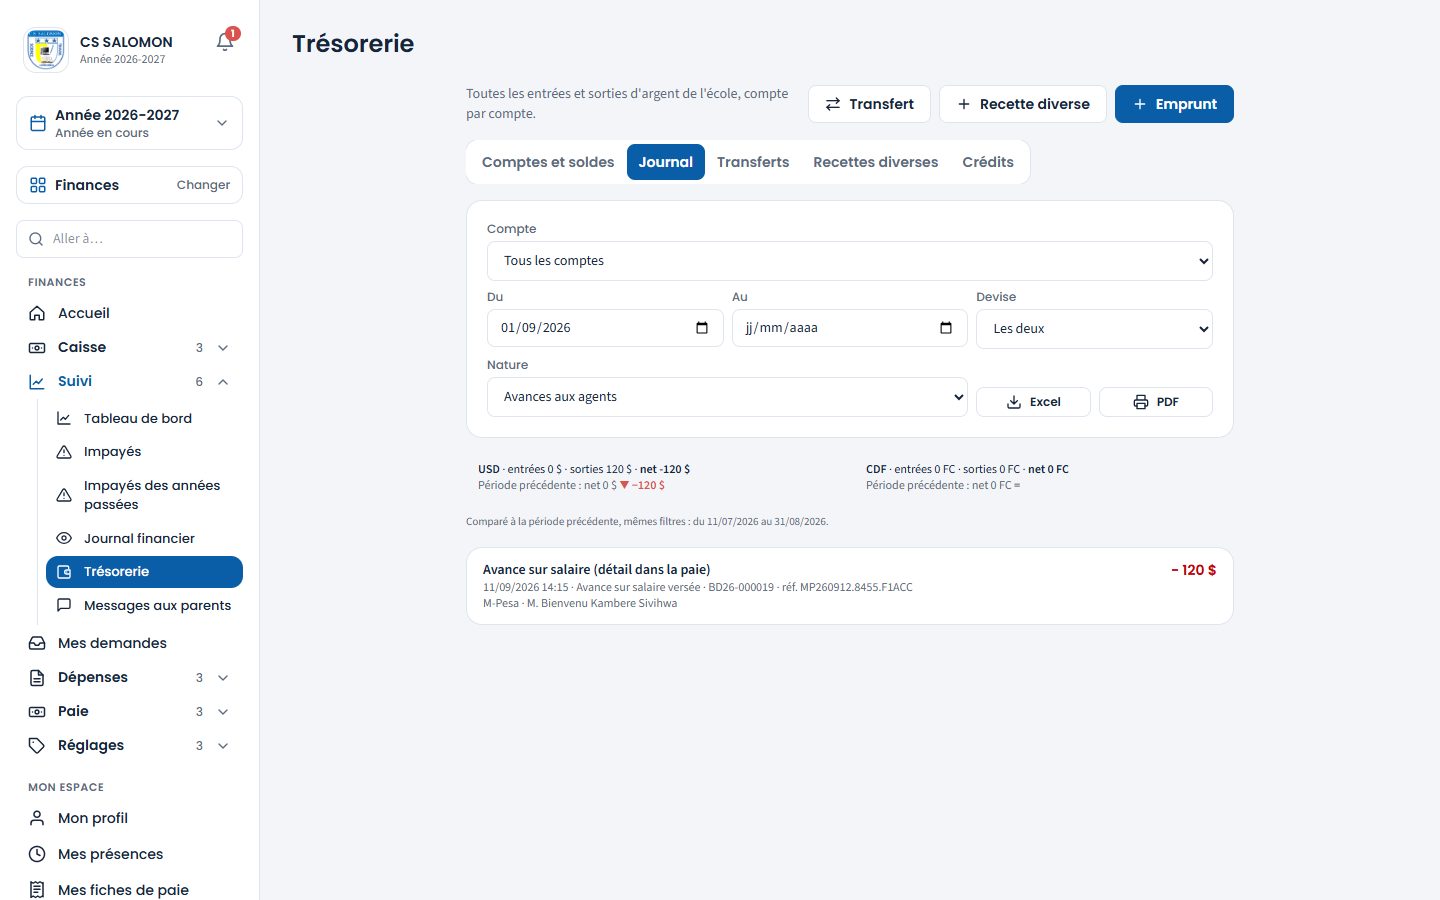
Task: Click the Mes demandes inbox icon
Action: point(37,643)
